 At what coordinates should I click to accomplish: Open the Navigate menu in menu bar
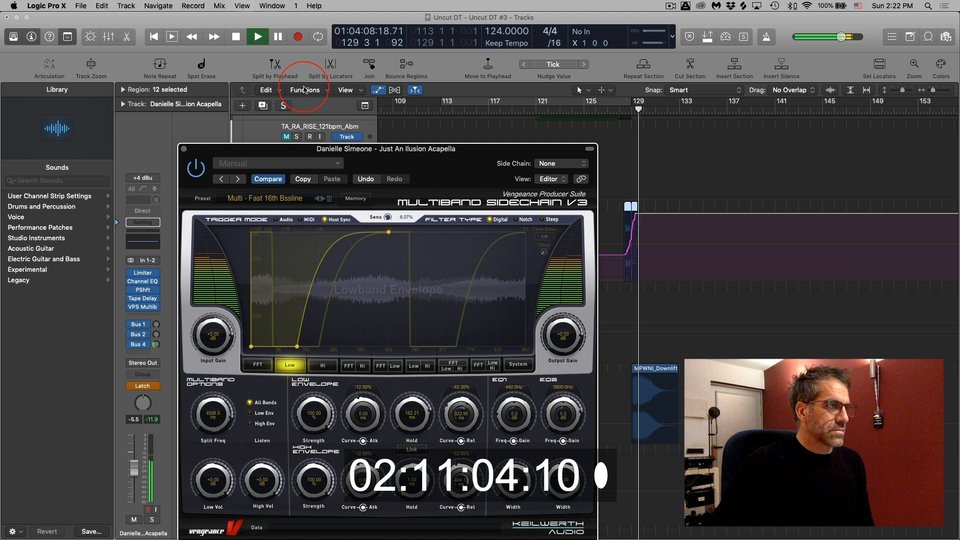pos(158,6)
